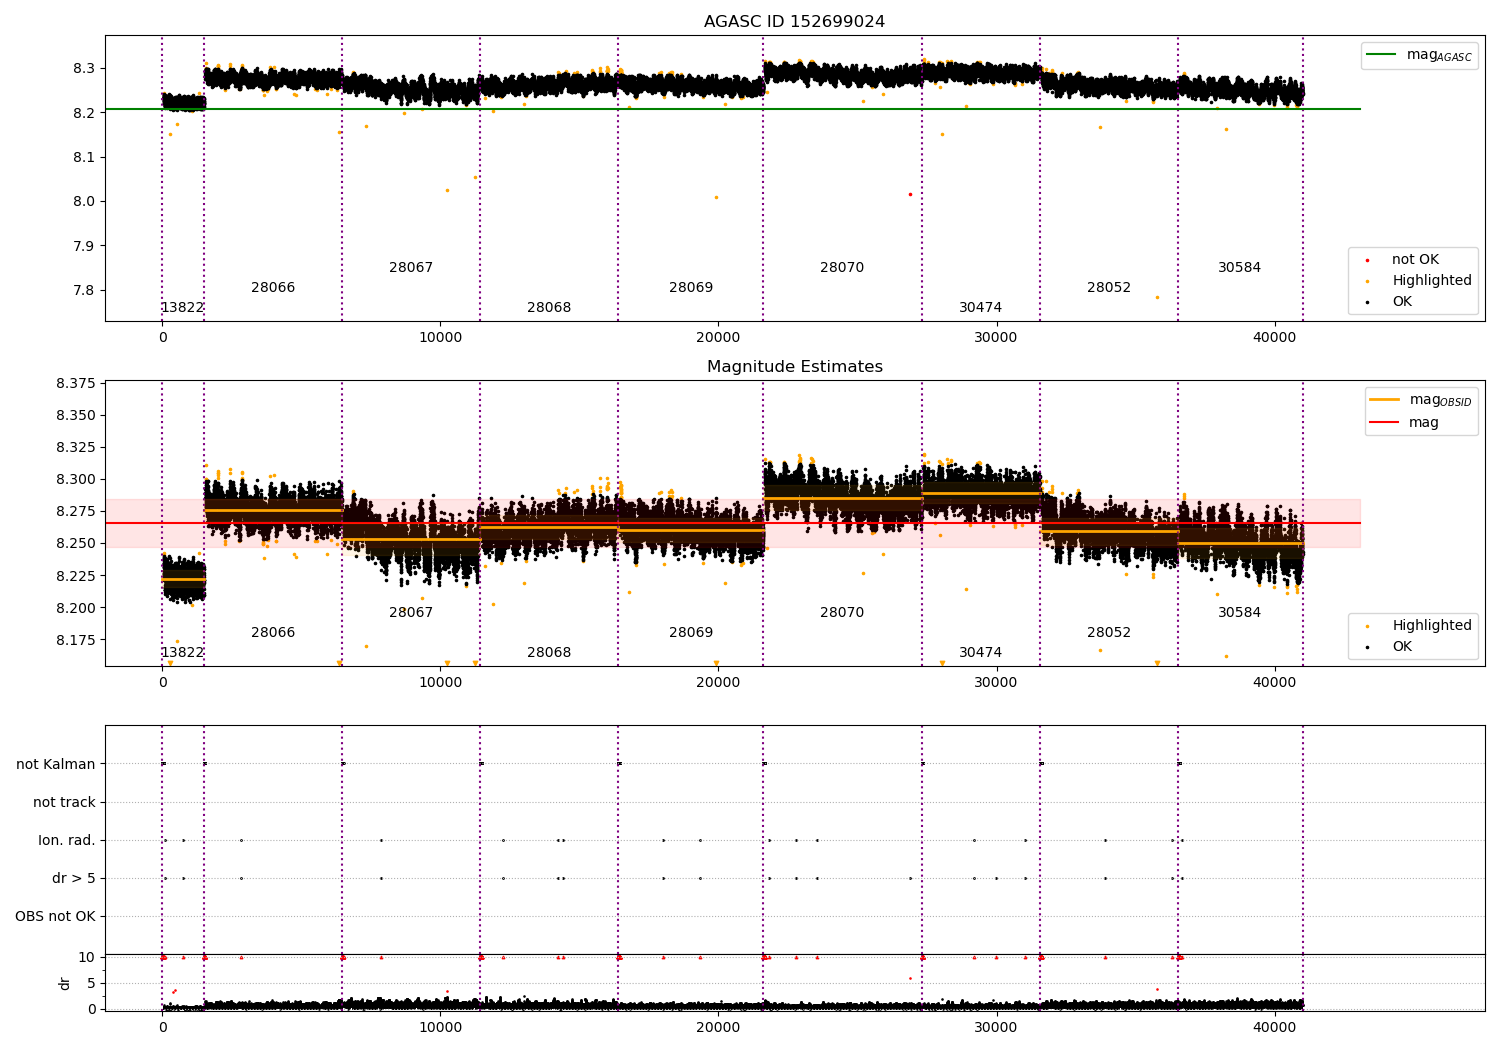Click OBSID 28066 in the Magnitude Estimates panel
The image size is (1500, 1050).
click(273, 633)
